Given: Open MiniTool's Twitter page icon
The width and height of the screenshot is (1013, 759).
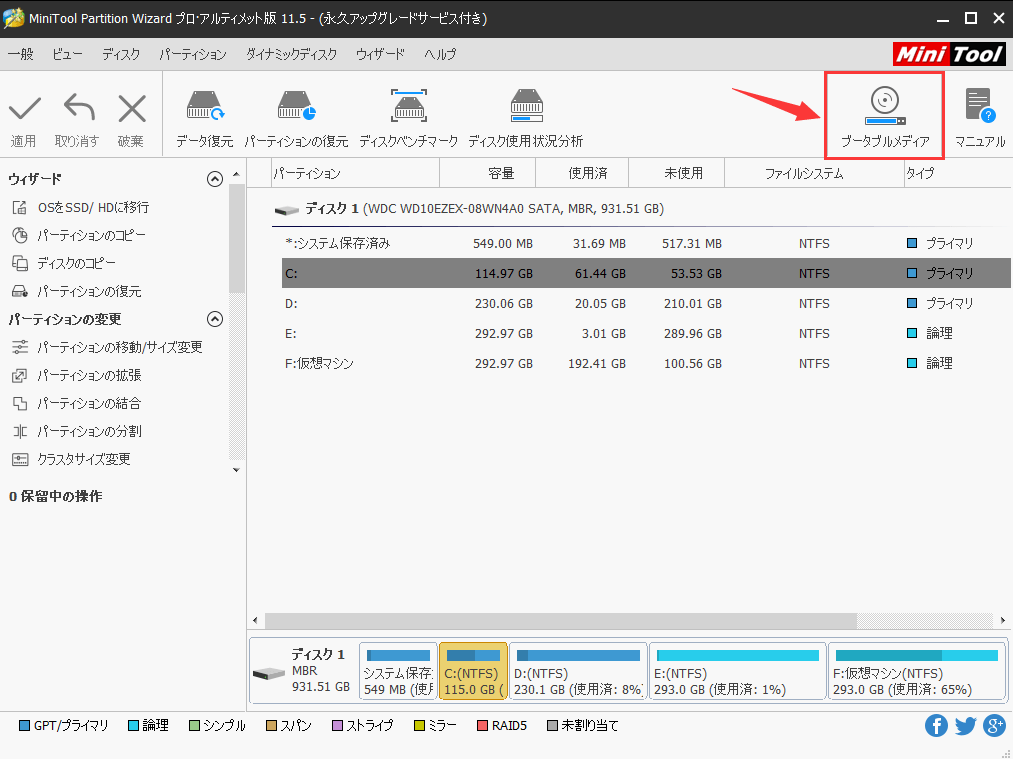Looking at the screenshot, I should [x=964, y=725].
